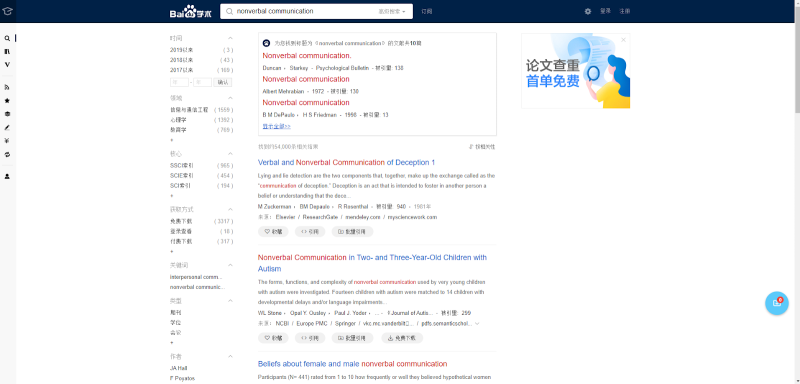800x384 pixels.
Task: Click the 订阅 subscribe item beside search box
Action: 427,11
